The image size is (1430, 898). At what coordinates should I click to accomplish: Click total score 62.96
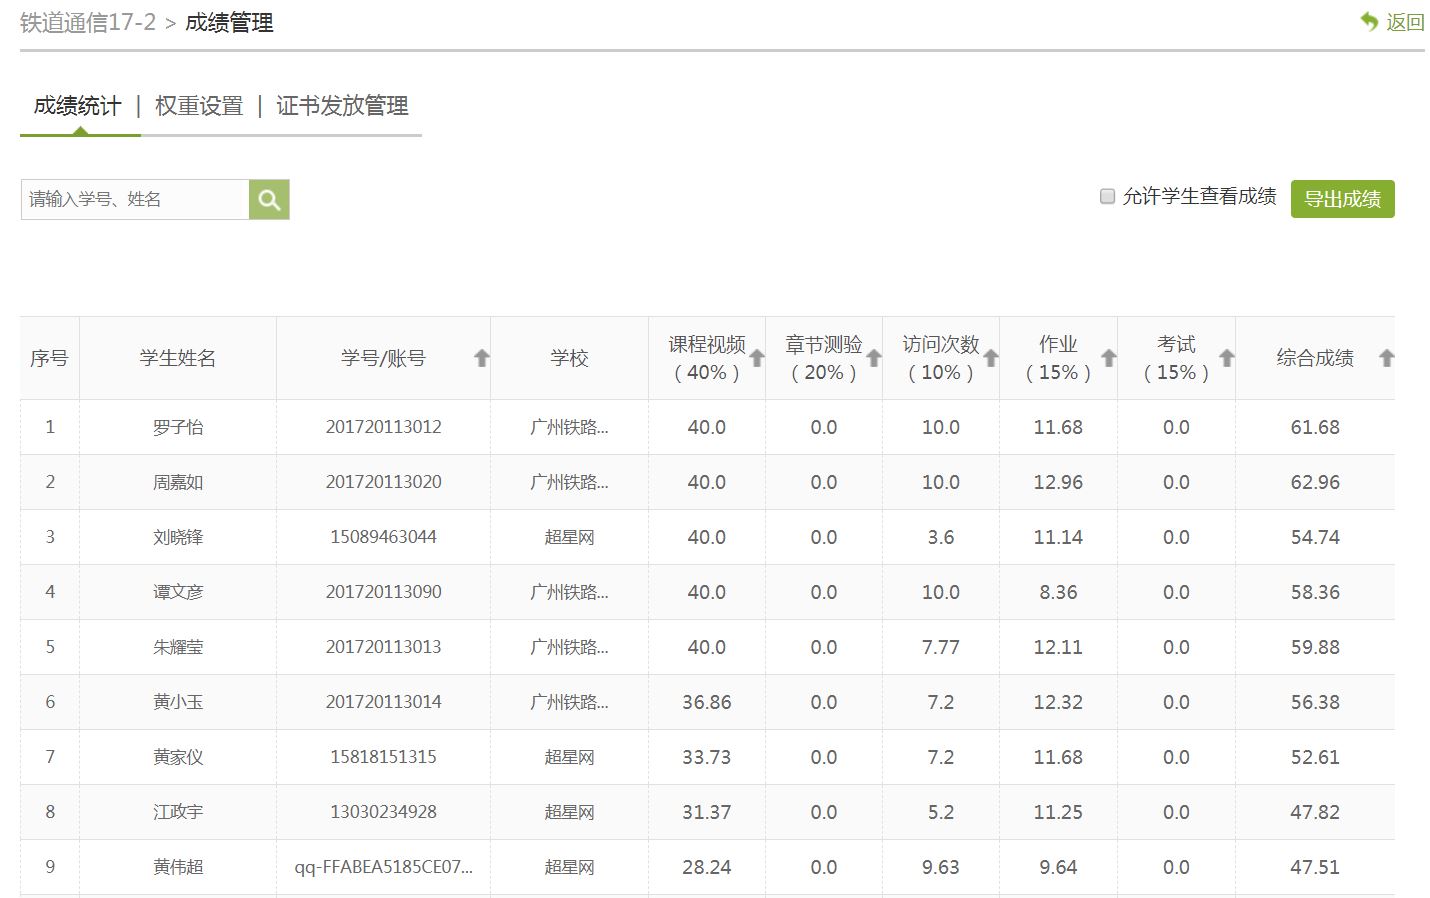pyautogui.click(x=1315, y=482)
